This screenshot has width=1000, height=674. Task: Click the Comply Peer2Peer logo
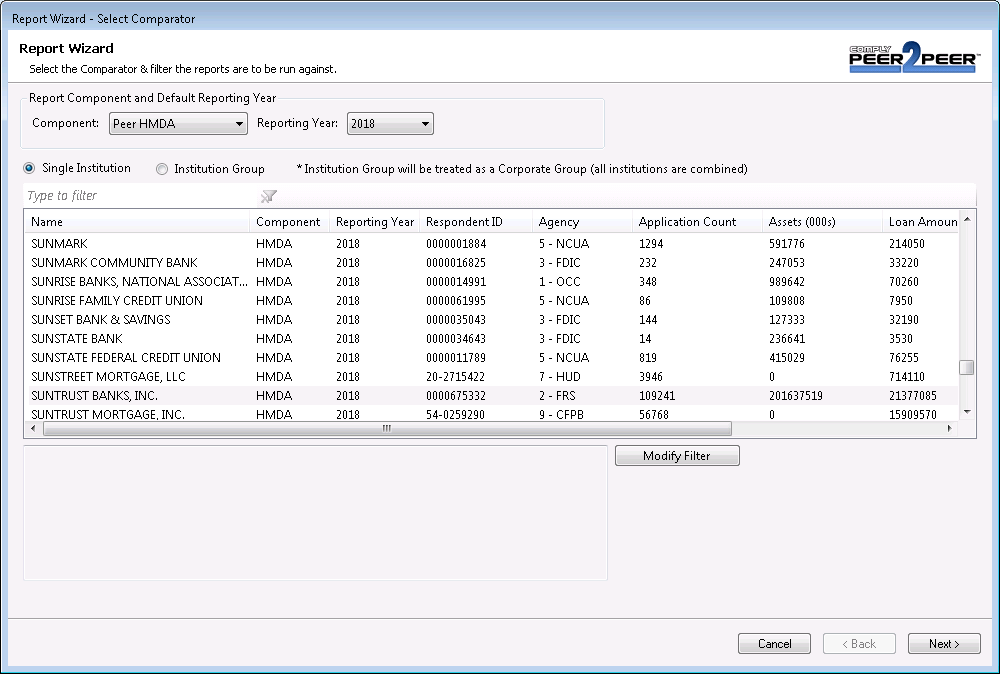[913, 57]
